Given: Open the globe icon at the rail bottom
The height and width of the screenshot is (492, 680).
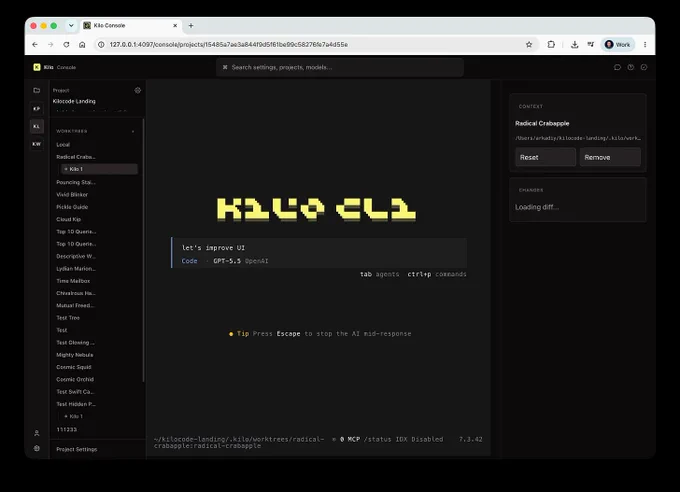Looking at the screenshot, I should [37, 449].
